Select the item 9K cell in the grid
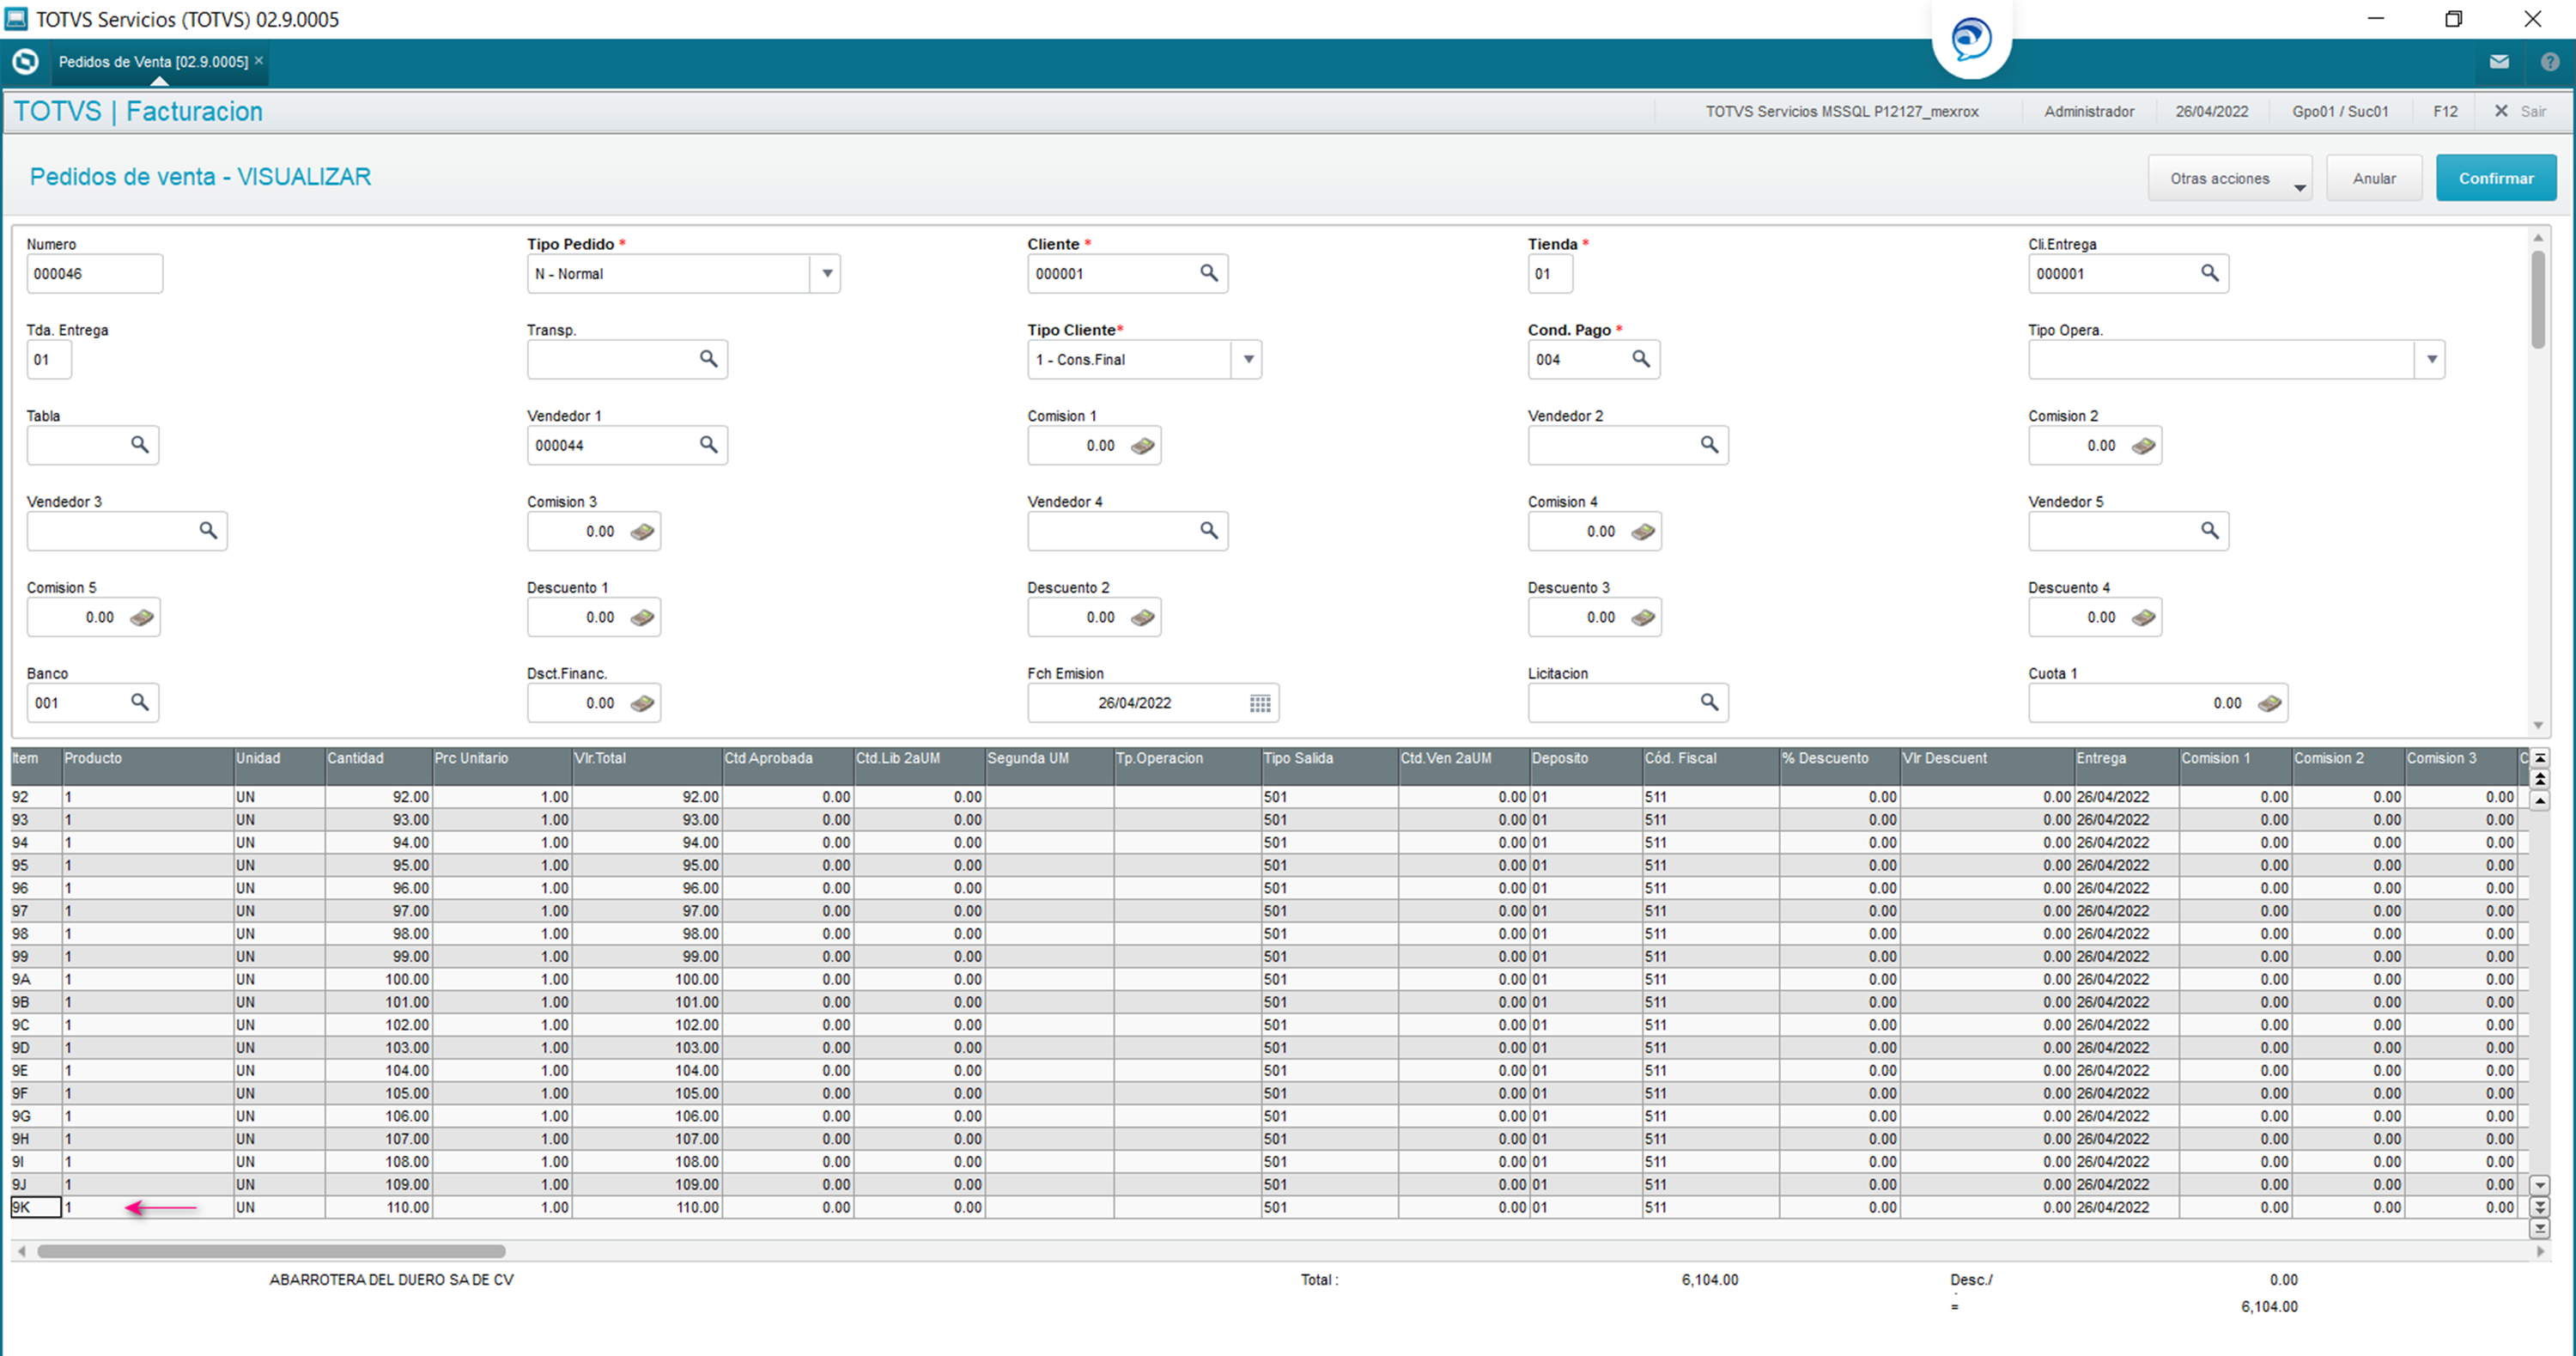2576x1356 pixels. (36, 1207)
